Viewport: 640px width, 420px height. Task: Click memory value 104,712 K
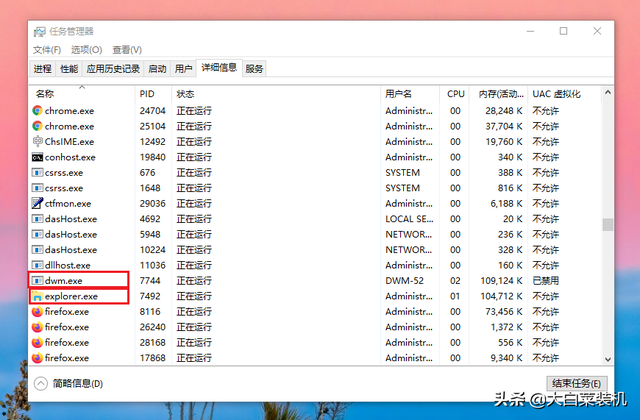pos(502,296)
